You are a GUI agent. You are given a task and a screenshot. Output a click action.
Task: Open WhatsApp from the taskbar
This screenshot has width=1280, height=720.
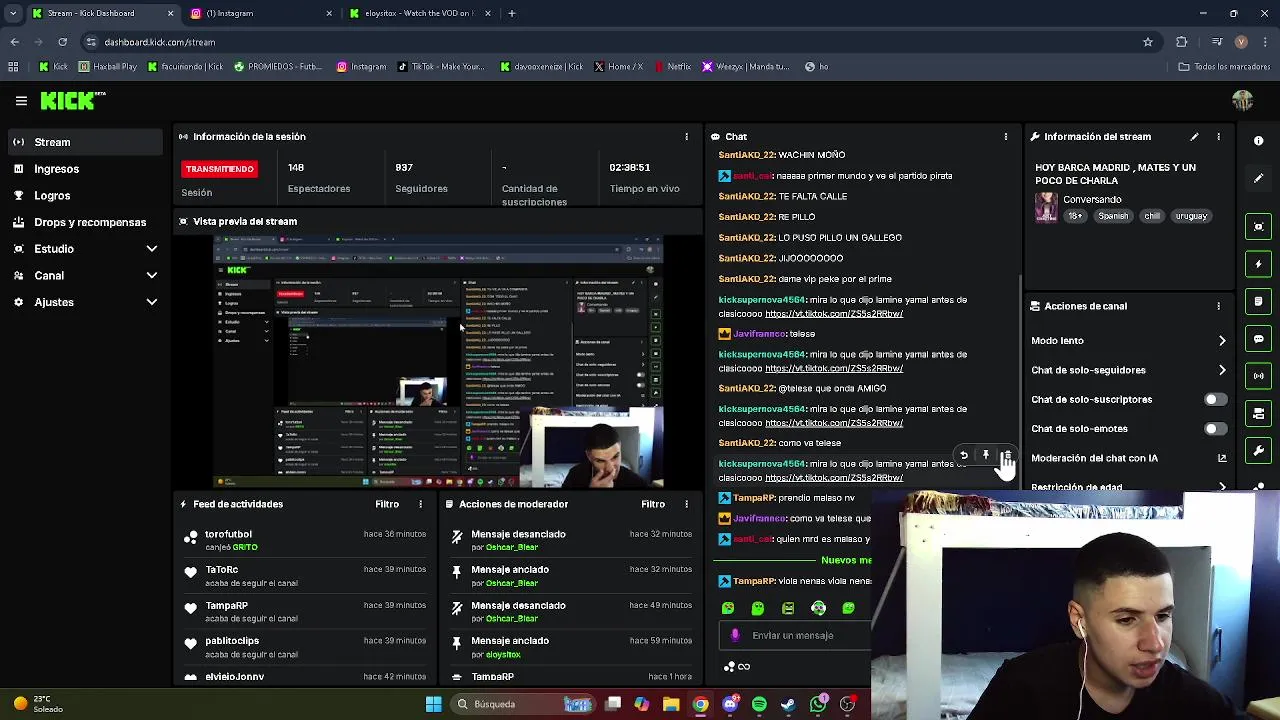[818, 704]
